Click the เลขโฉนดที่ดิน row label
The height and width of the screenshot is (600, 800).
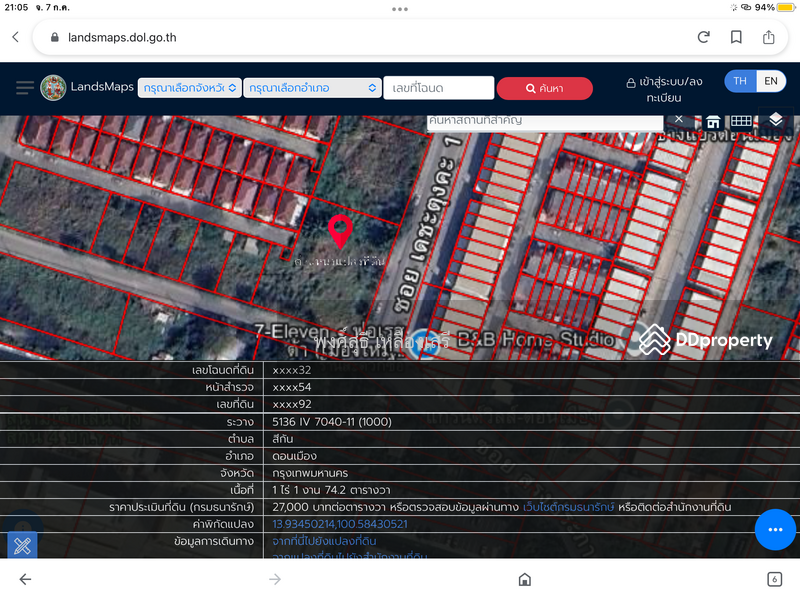tap(222, 370)
